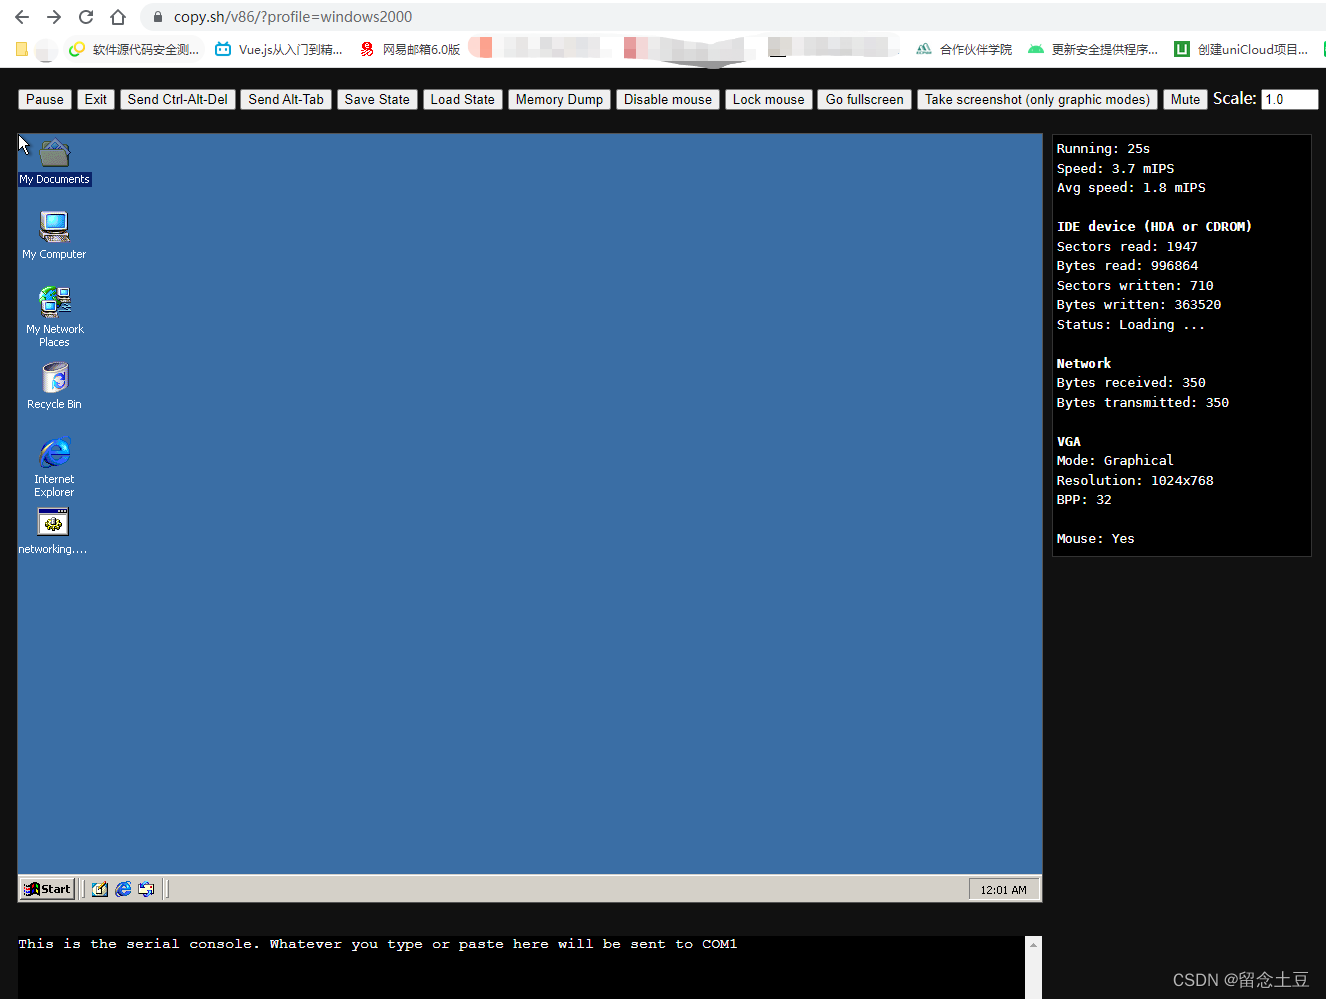Open the 网易邮箱6.0版 bookmark
The width and height of the screenshot is (1326, 999).
coord(410,49)
